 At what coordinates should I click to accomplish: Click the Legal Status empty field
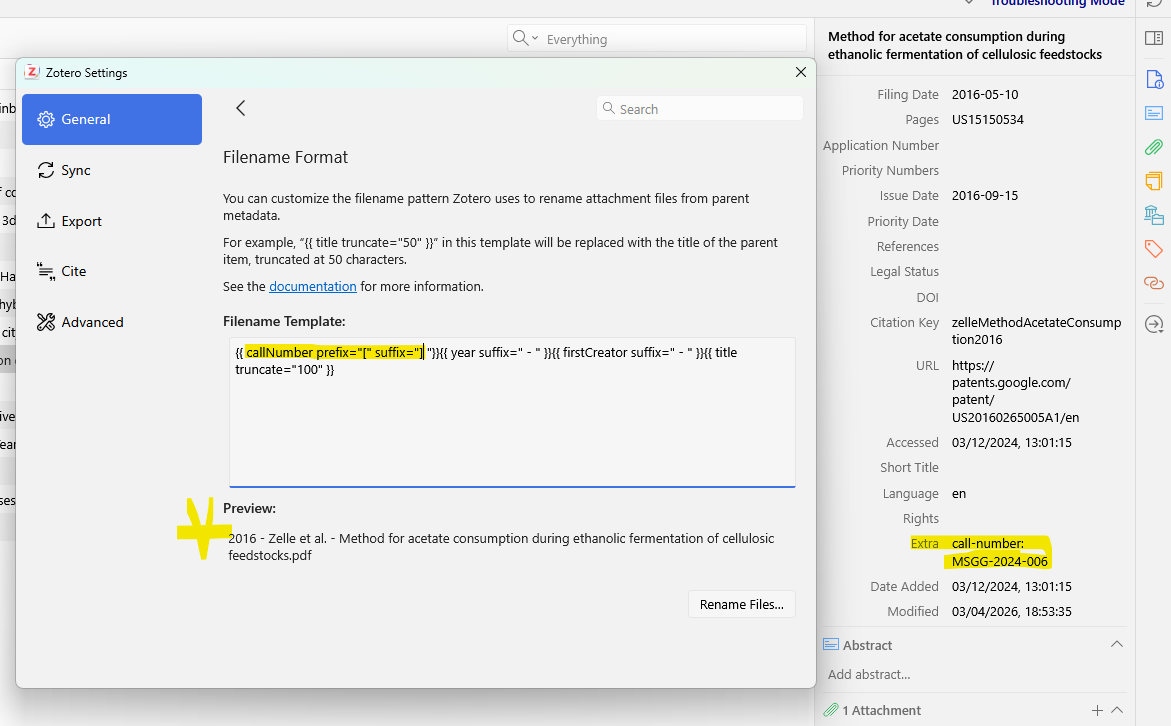click(1037, 272)
